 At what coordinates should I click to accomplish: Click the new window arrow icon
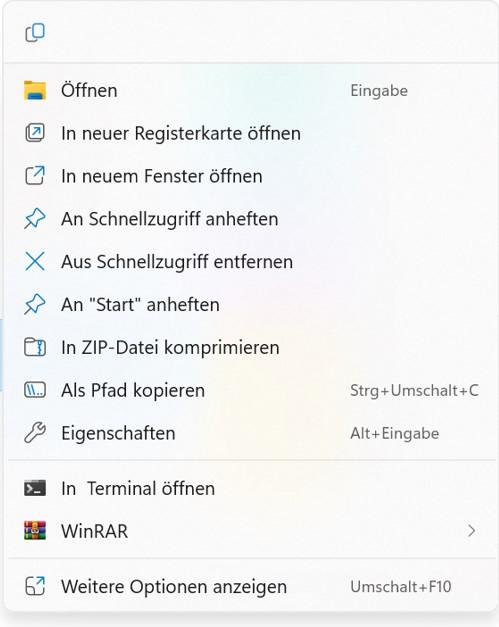35,176
